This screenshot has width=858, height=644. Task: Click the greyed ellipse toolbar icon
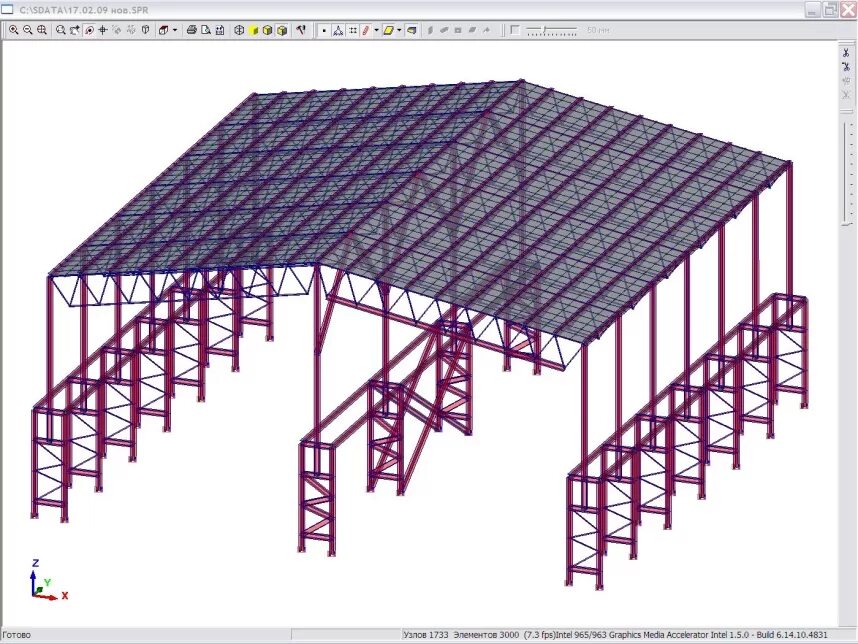click(x=444, y=30)
